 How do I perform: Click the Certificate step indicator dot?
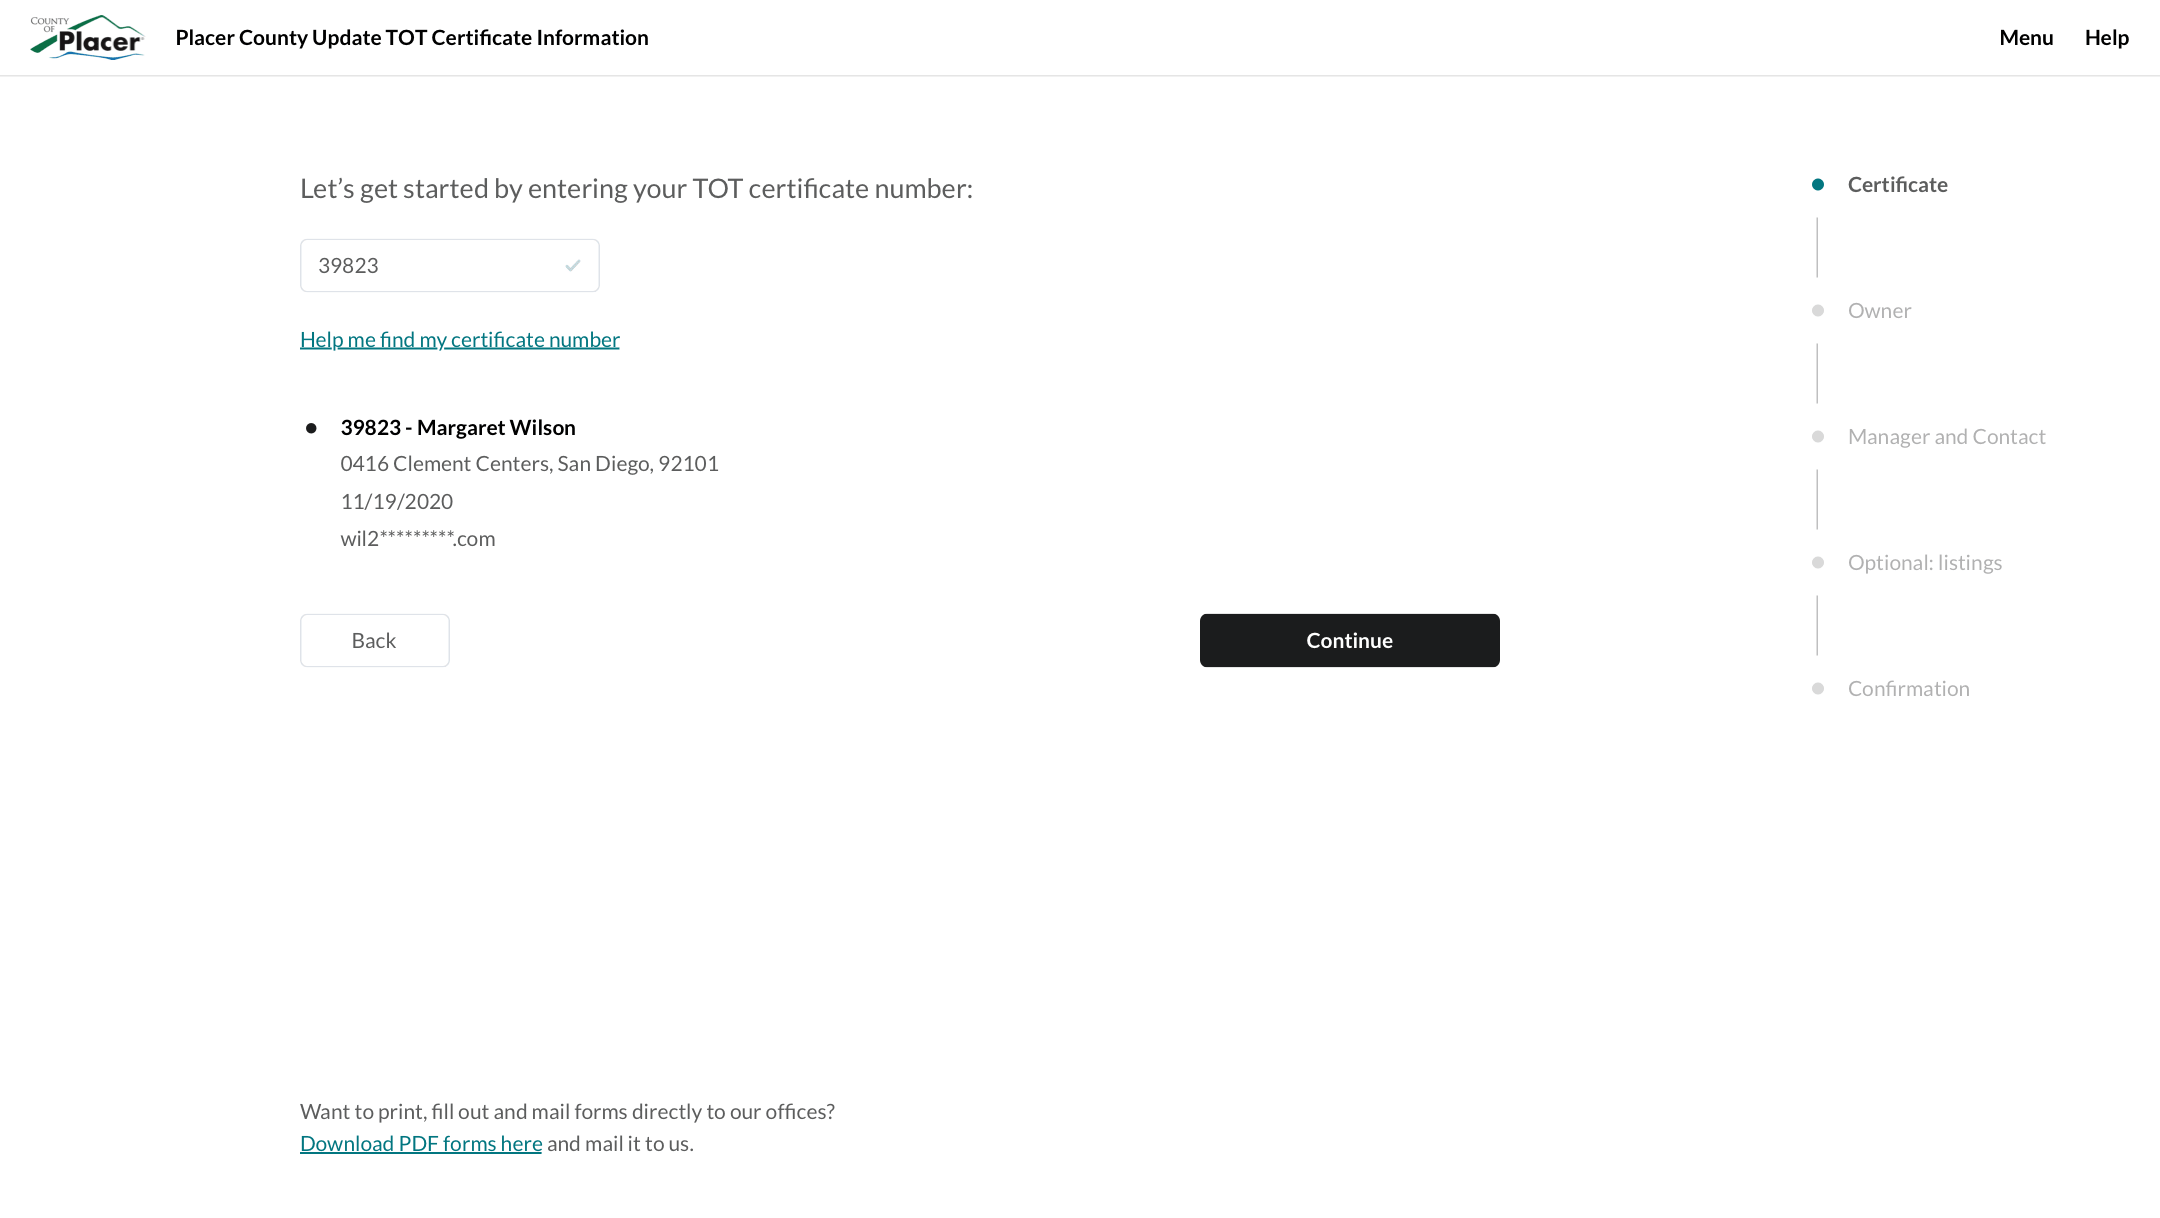(x=1817, y=185)
